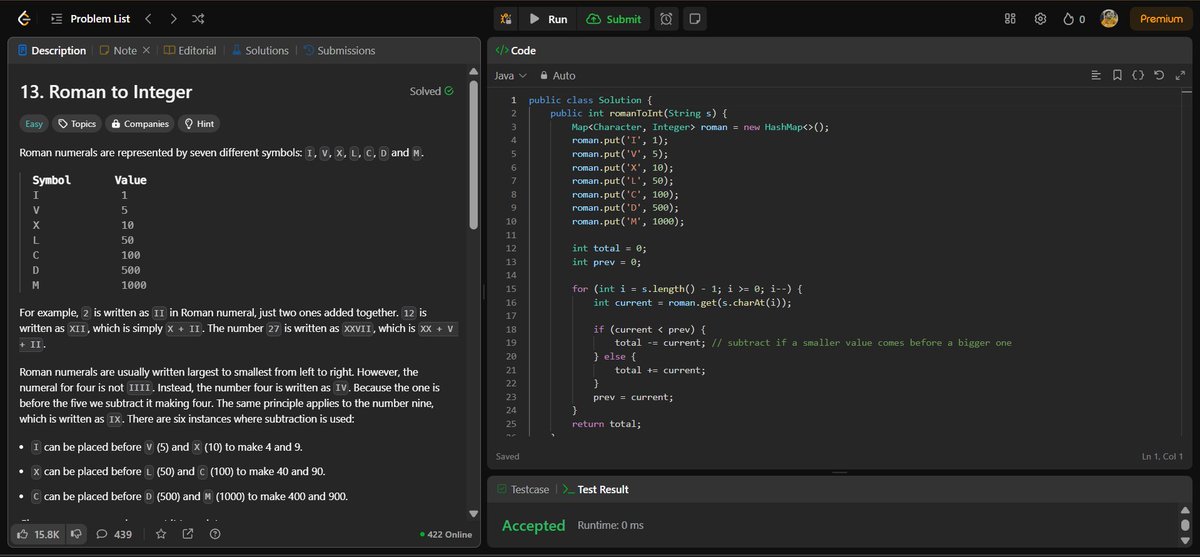This screenshot has width=1200, height=557.
Task: Open the Testcase tab
Action: pos(523,489)
